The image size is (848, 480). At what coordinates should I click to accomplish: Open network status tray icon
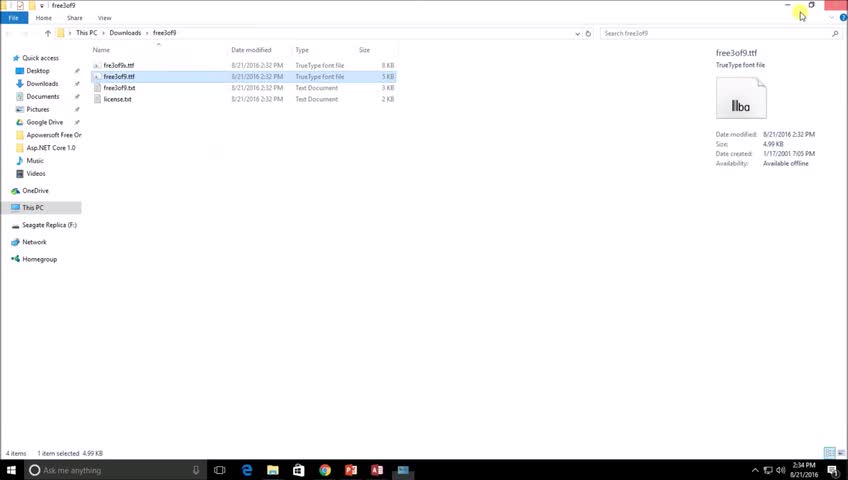(768, 470)
